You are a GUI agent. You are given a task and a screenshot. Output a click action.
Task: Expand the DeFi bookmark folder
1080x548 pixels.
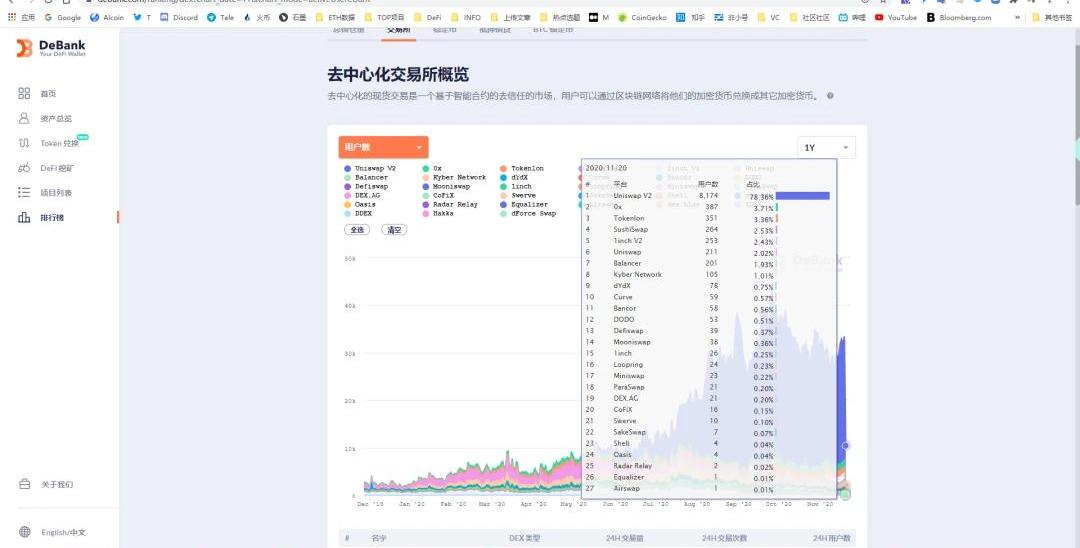[428, 17]
